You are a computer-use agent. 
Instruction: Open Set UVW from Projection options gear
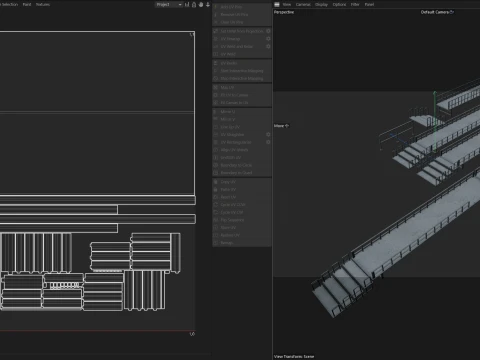coord(268,31)
